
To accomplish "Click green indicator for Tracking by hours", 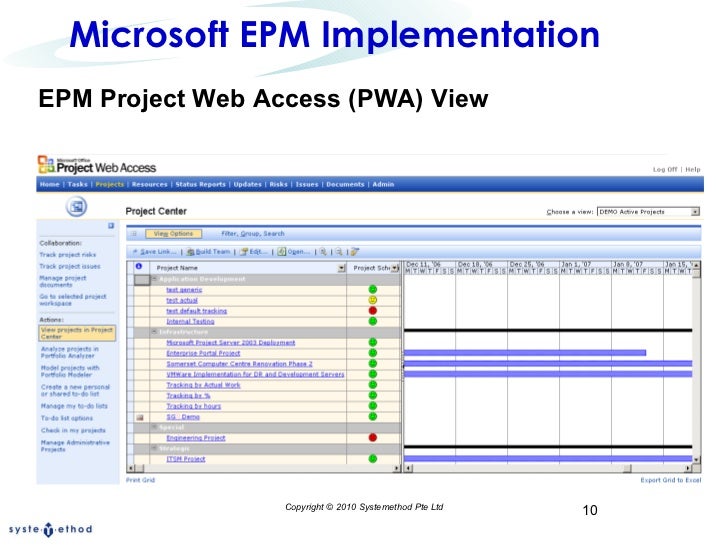I will [x=372, y=406].
